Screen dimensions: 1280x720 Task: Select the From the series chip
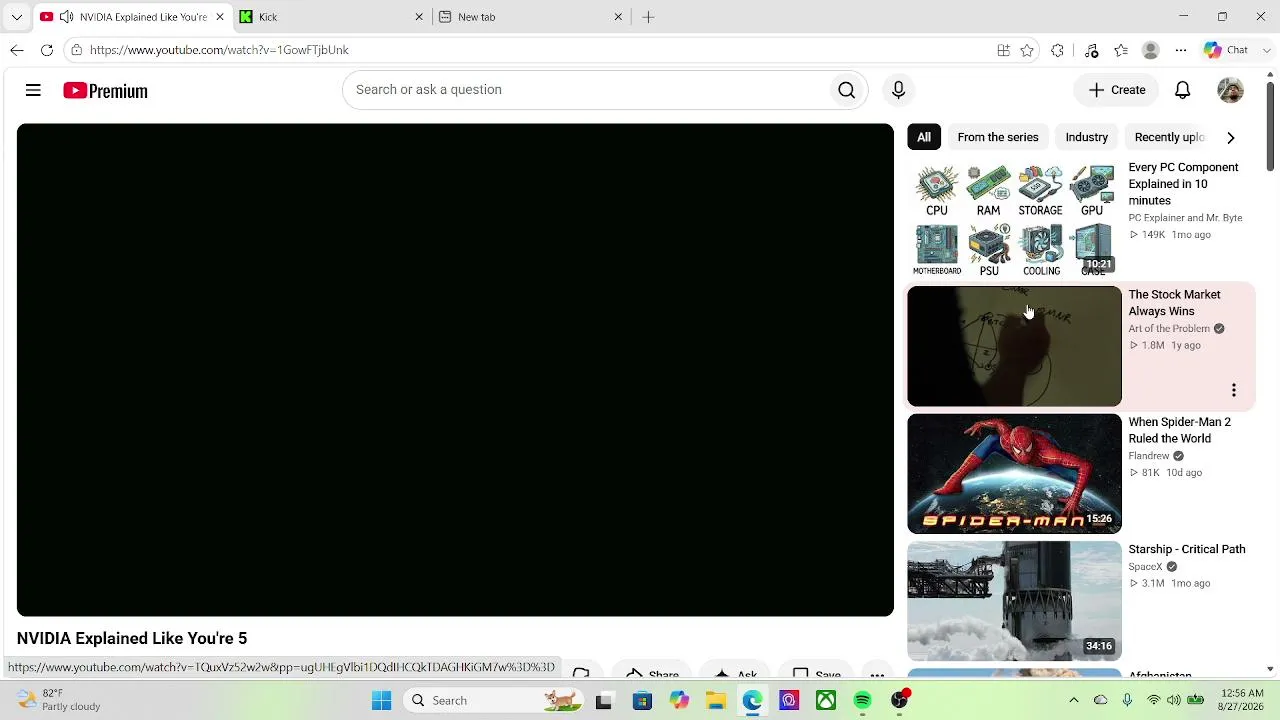(998, 137)
